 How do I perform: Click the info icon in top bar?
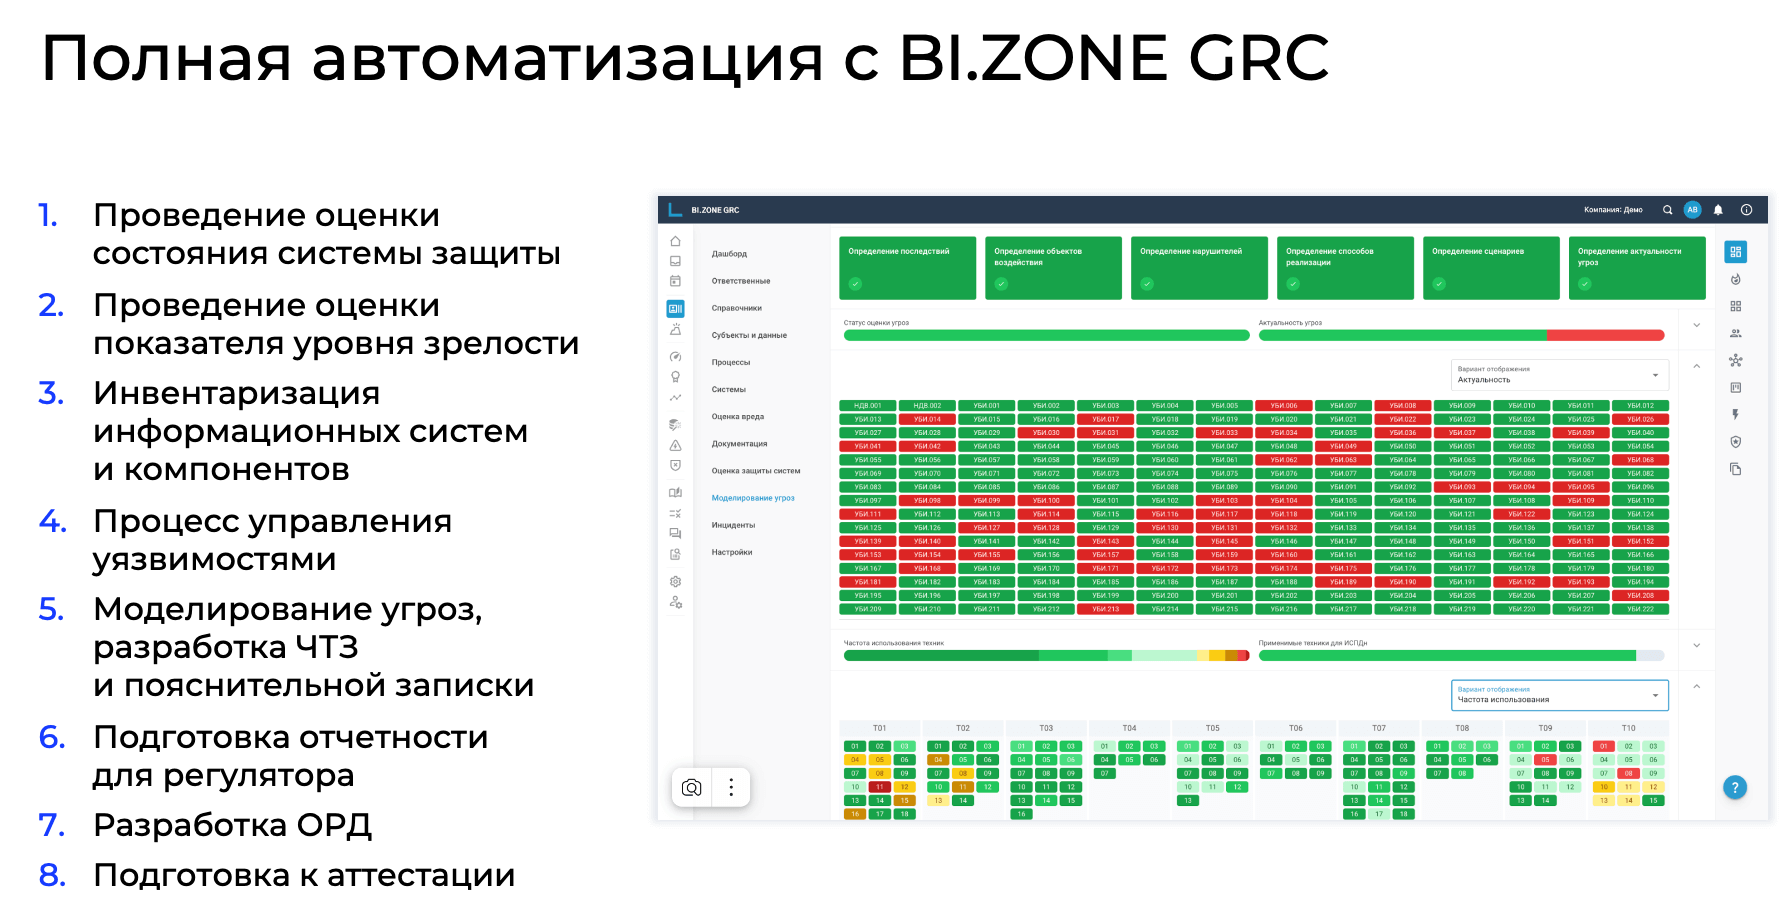click(x=1746, y=210)
